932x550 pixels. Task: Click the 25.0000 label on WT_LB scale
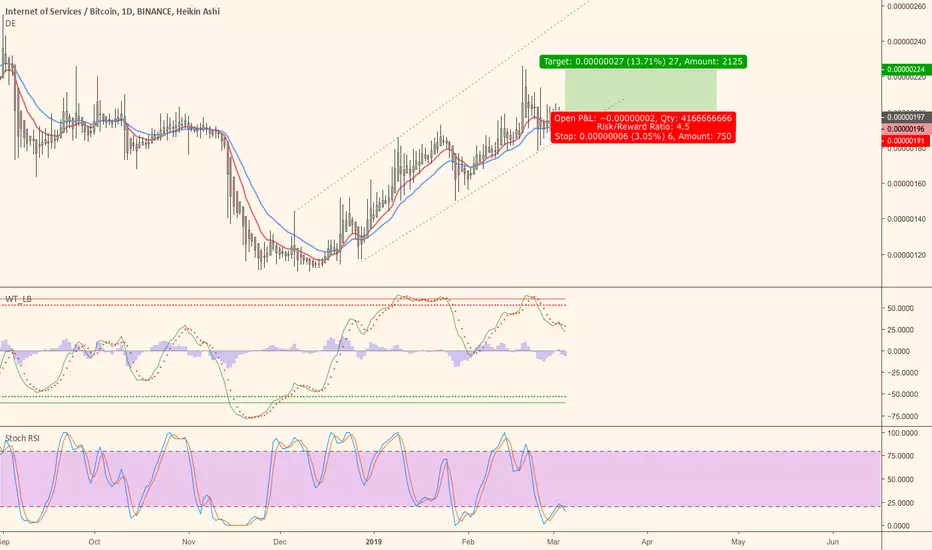(899, 330)
